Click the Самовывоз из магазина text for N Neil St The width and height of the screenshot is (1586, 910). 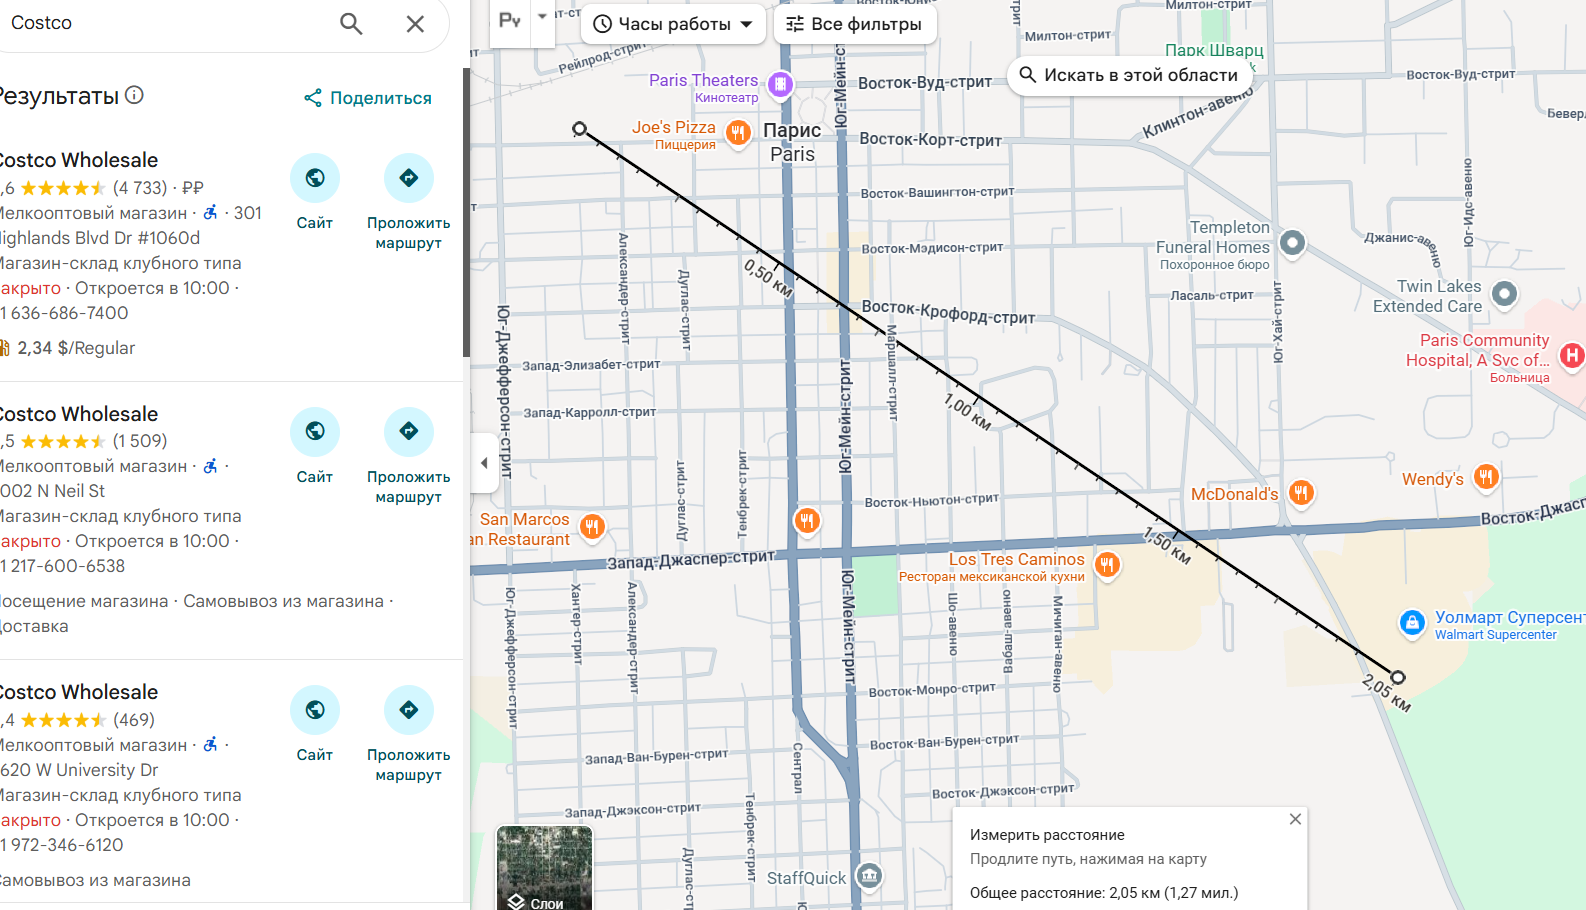click(283, 601)
